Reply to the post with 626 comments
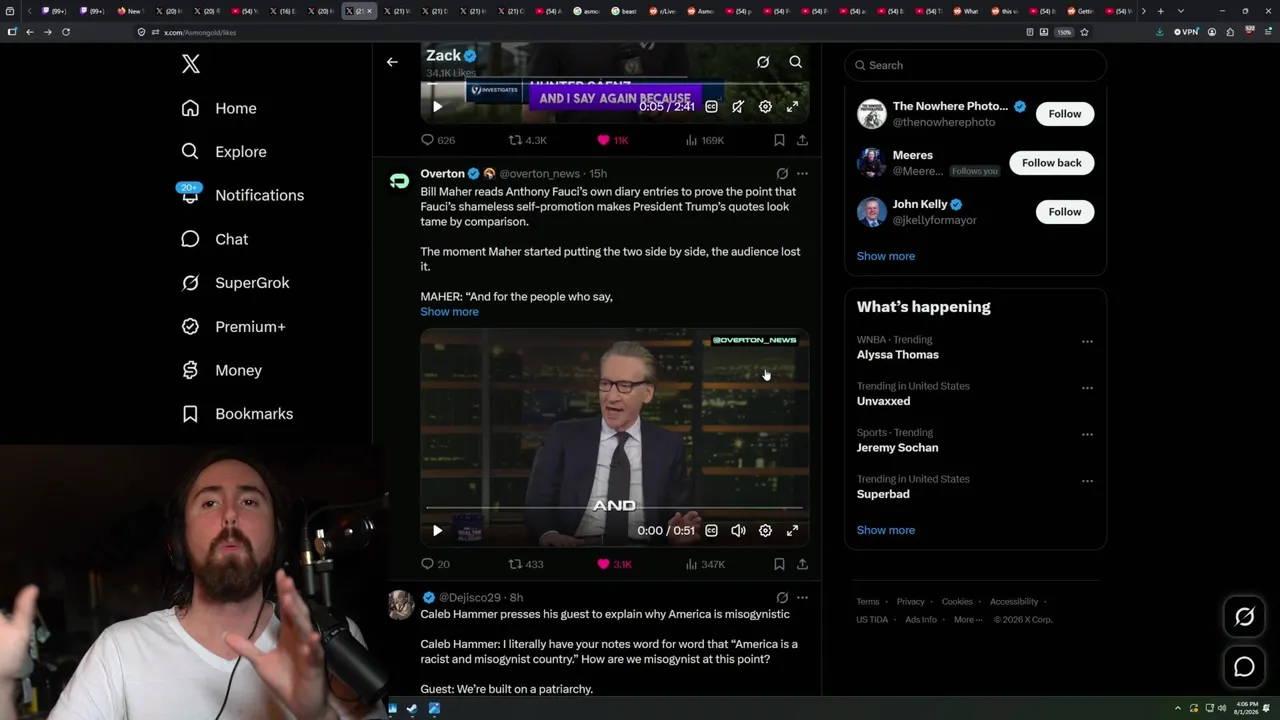Viewport: 1280px width, 720px height. coord(438,140)
